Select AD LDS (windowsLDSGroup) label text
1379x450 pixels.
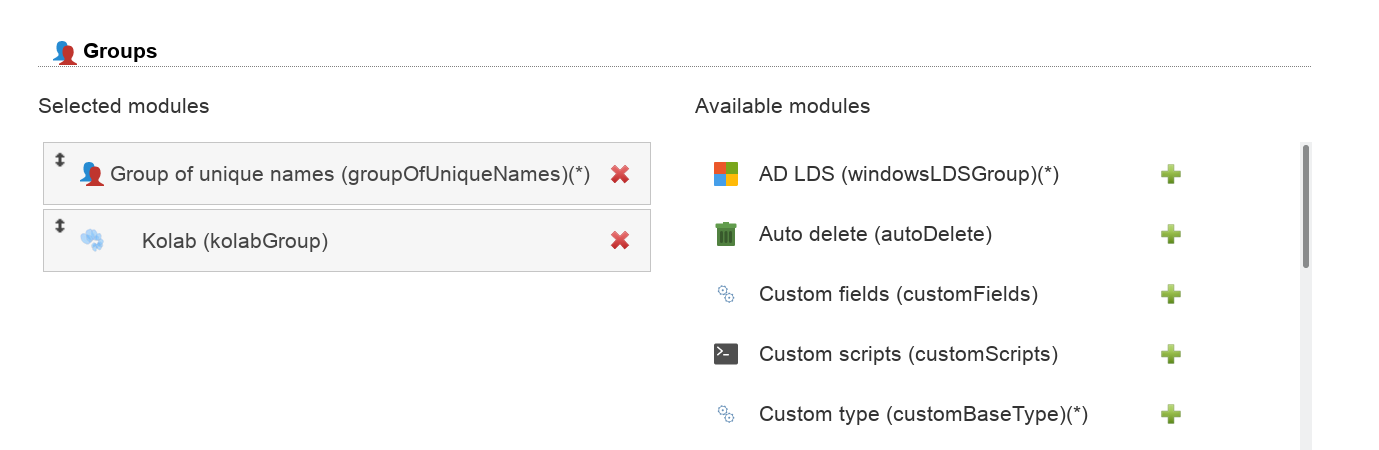[x=908, y=175]
